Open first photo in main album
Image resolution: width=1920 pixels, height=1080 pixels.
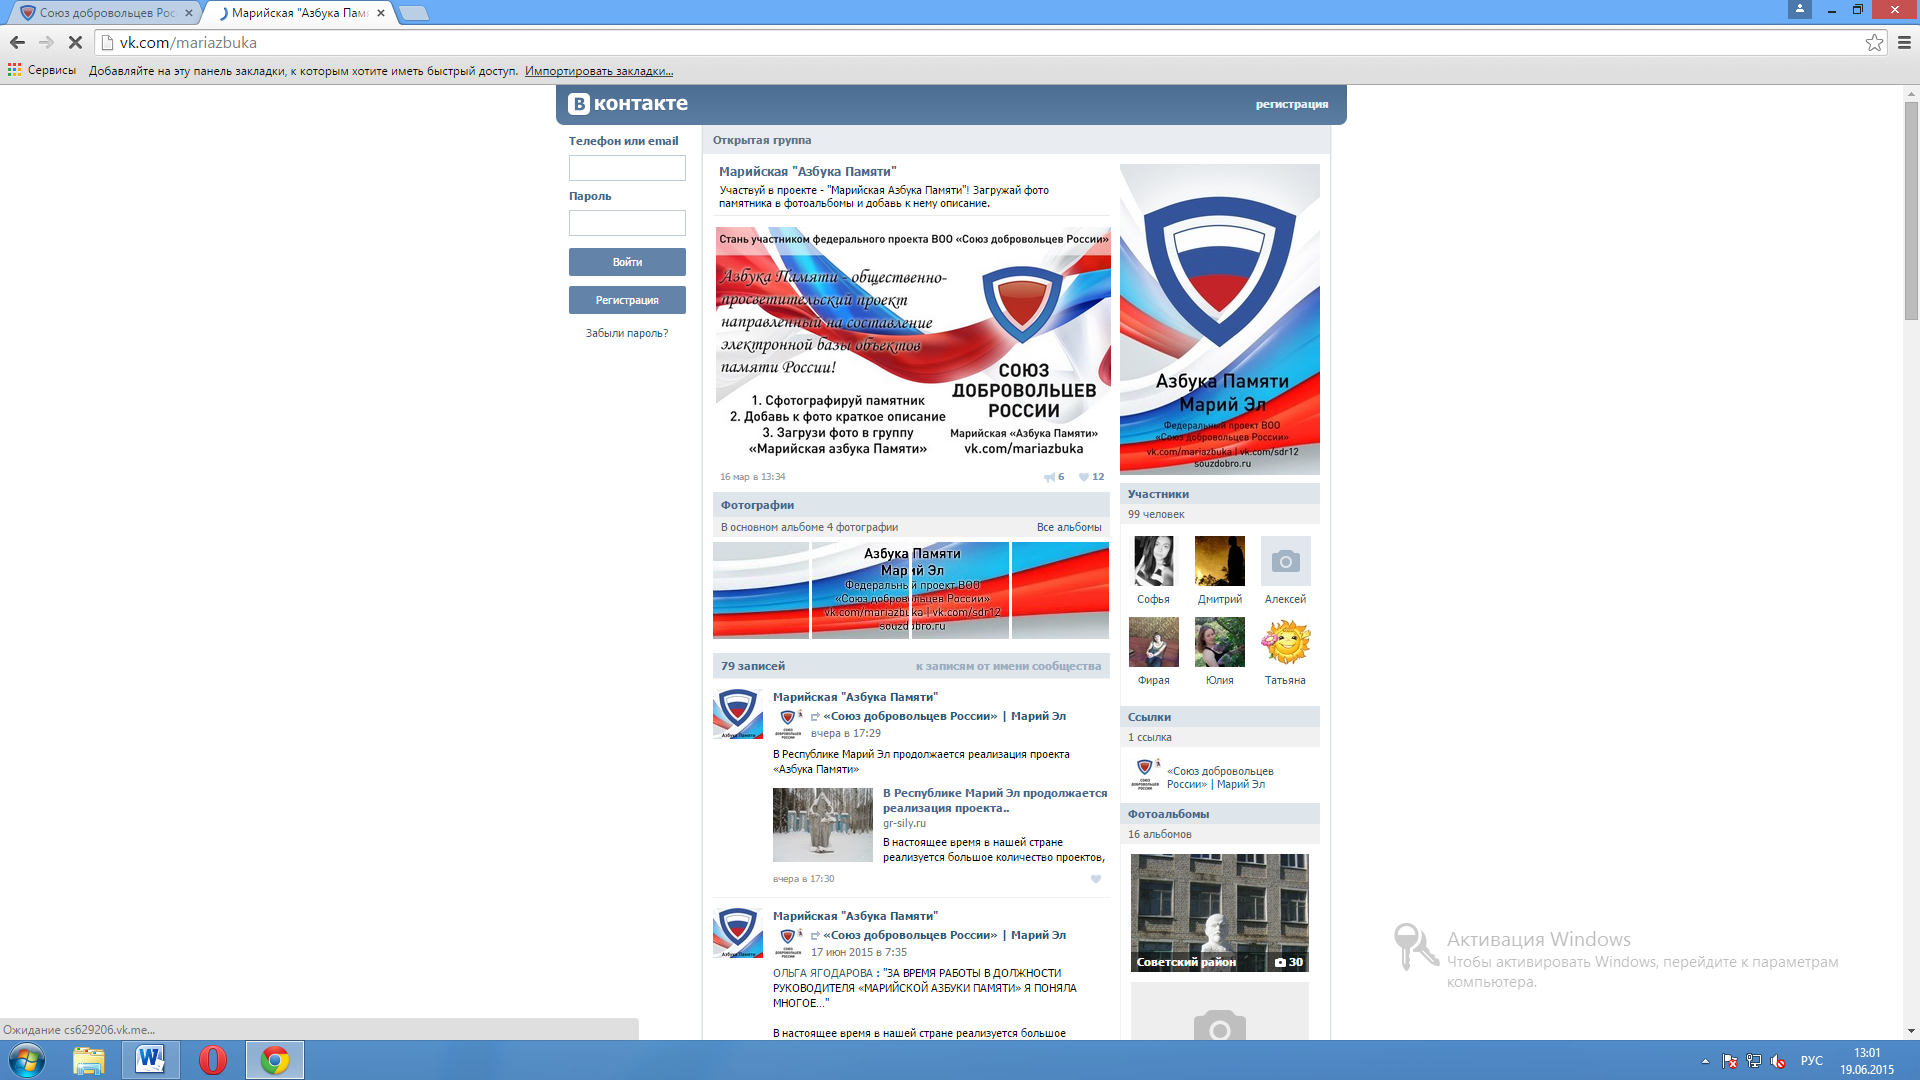[x=761, y=590]
